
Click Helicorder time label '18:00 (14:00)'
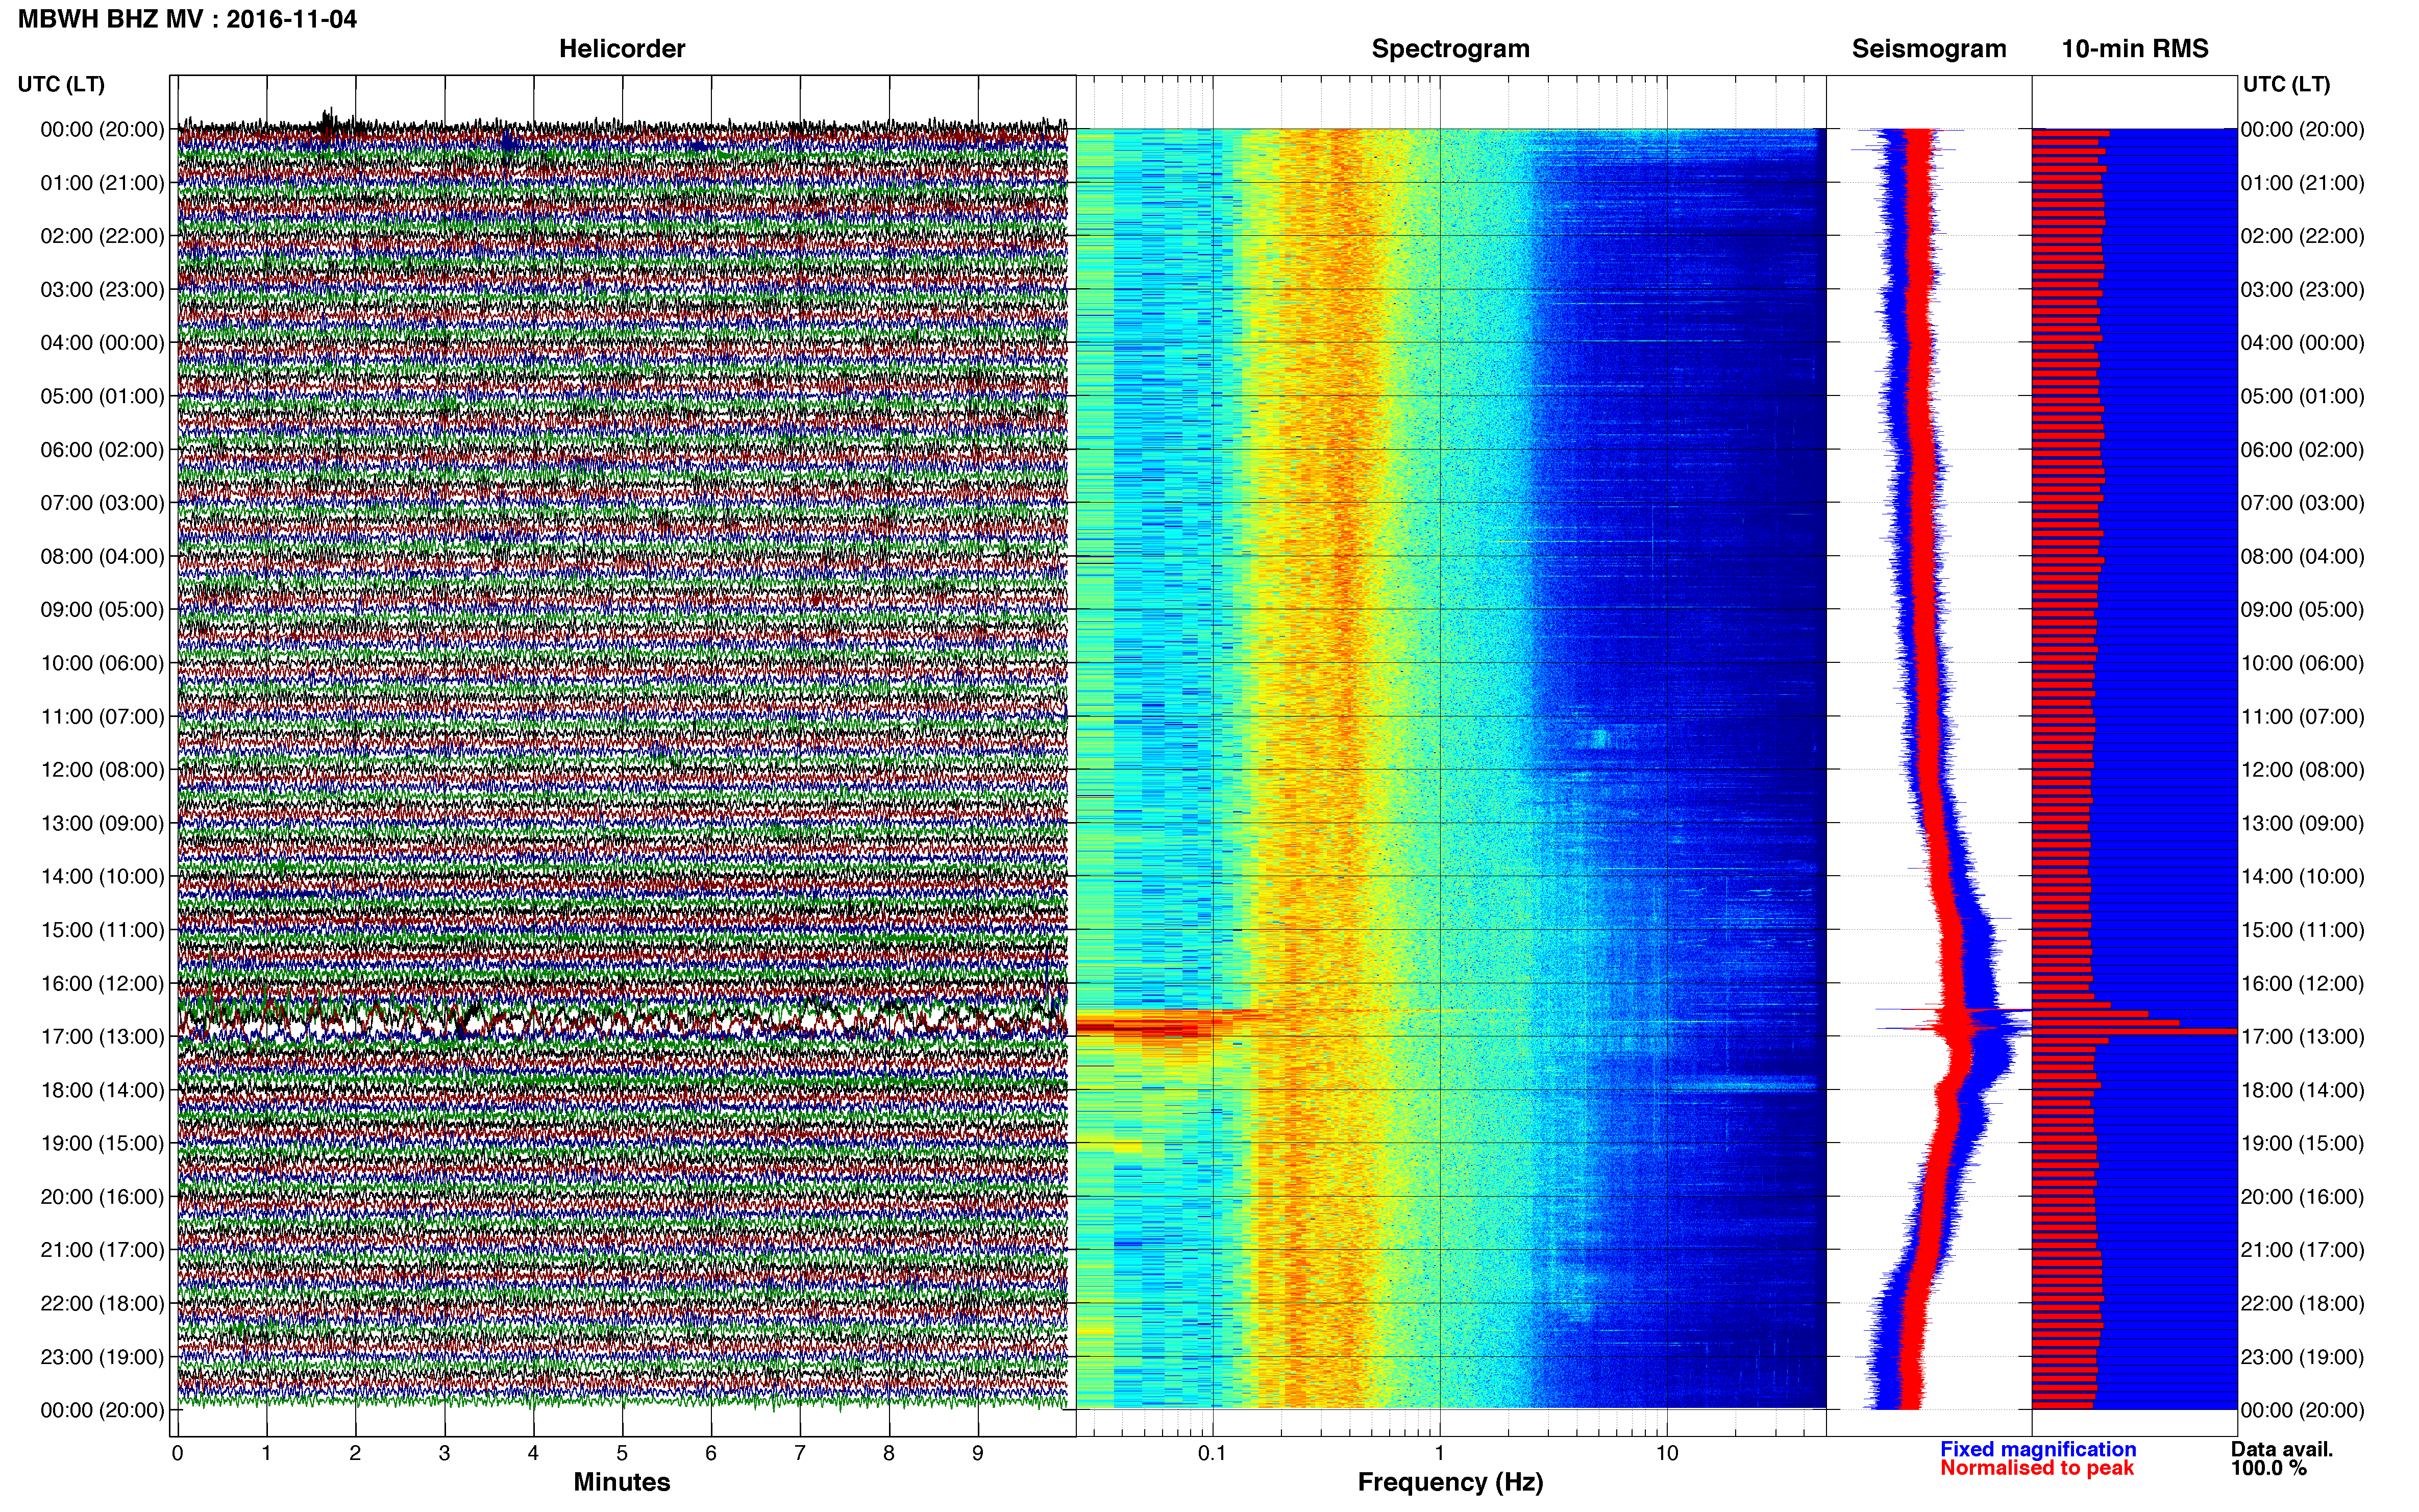point(102,1090)
